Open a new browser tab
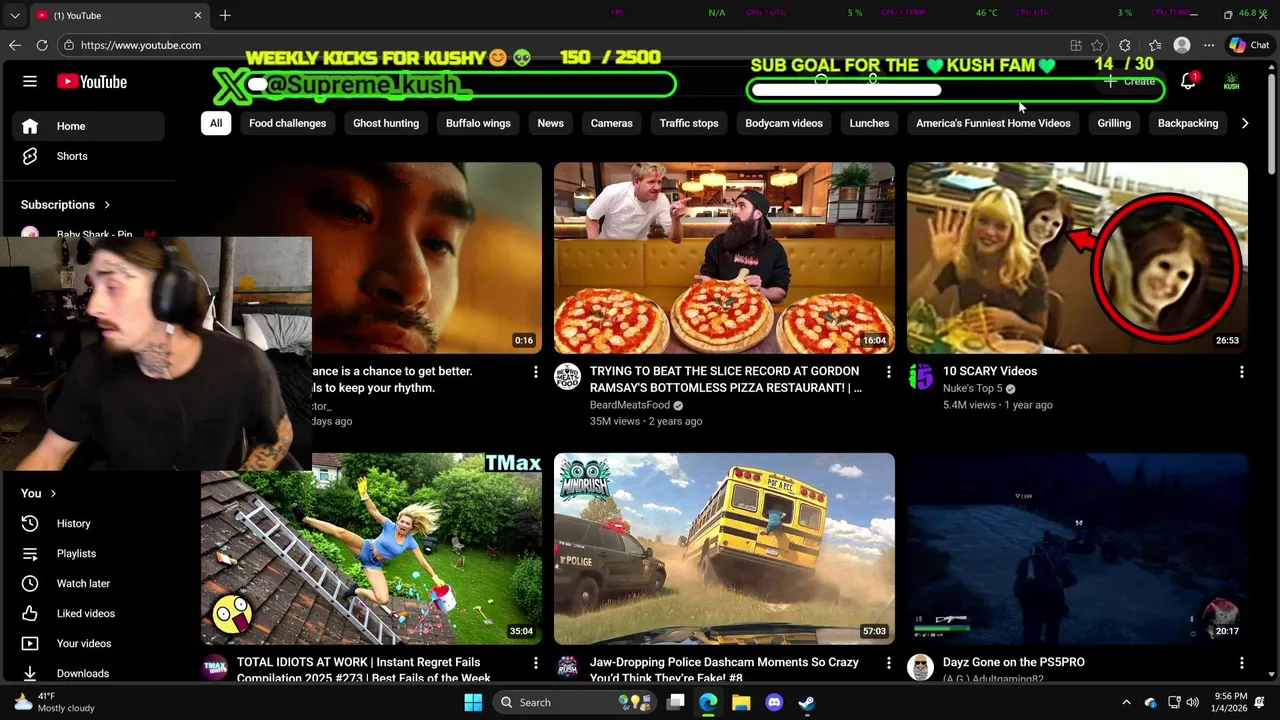 click(x=225, y=15)
